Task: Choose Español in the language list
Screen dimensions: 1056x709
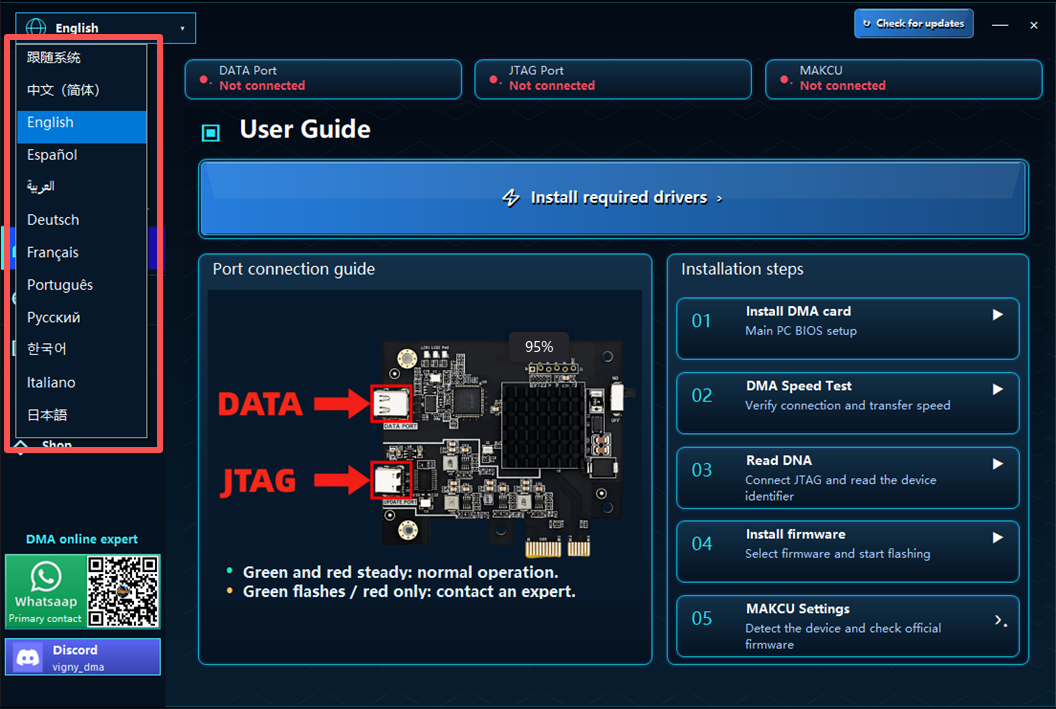Action: (x=81, y=155)
